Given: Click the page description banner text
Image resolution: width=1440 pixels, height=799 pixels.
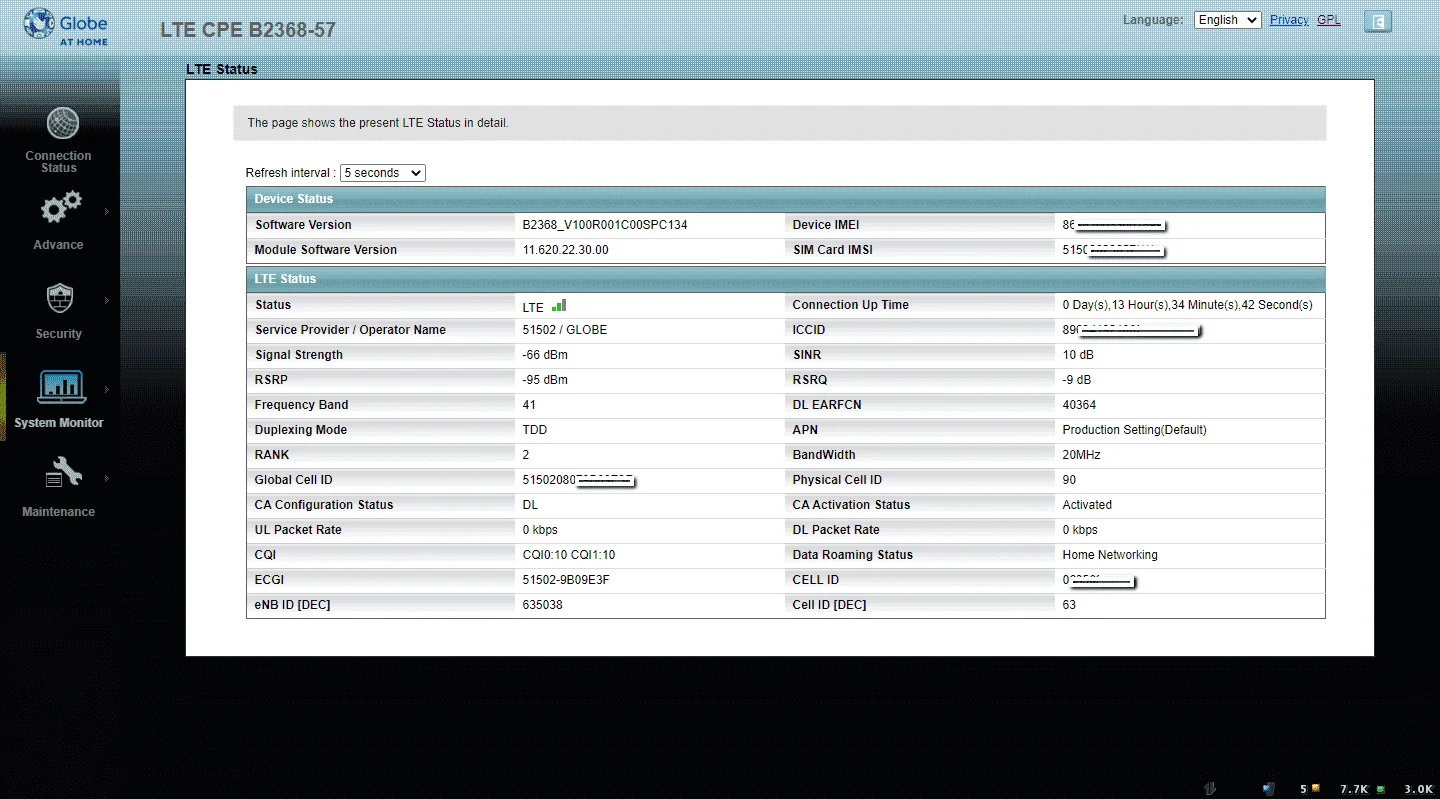Looking at the screenshot, I should pos(378,123).
